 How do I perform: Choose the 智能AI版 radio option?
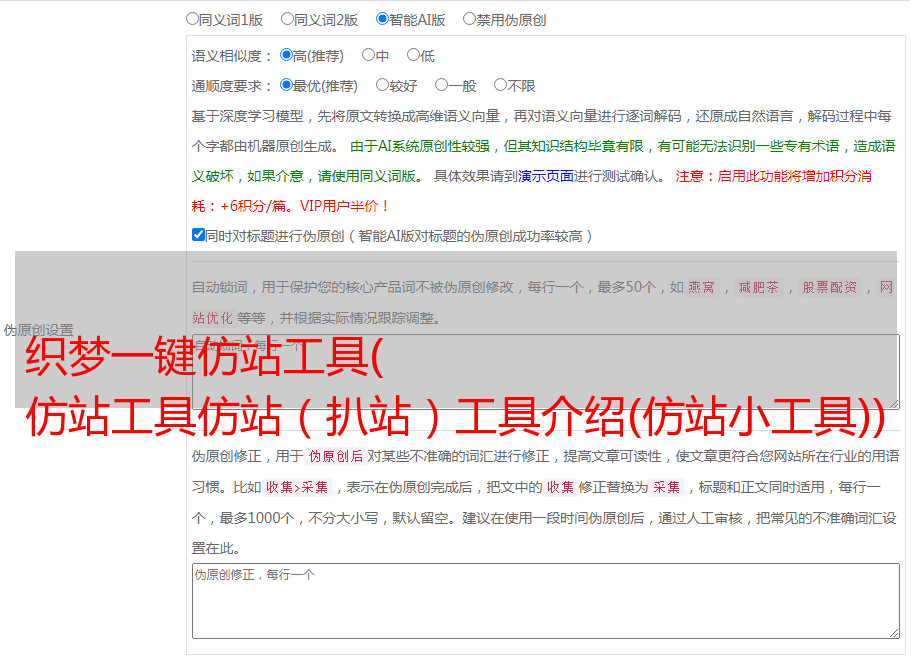point(382,19)
